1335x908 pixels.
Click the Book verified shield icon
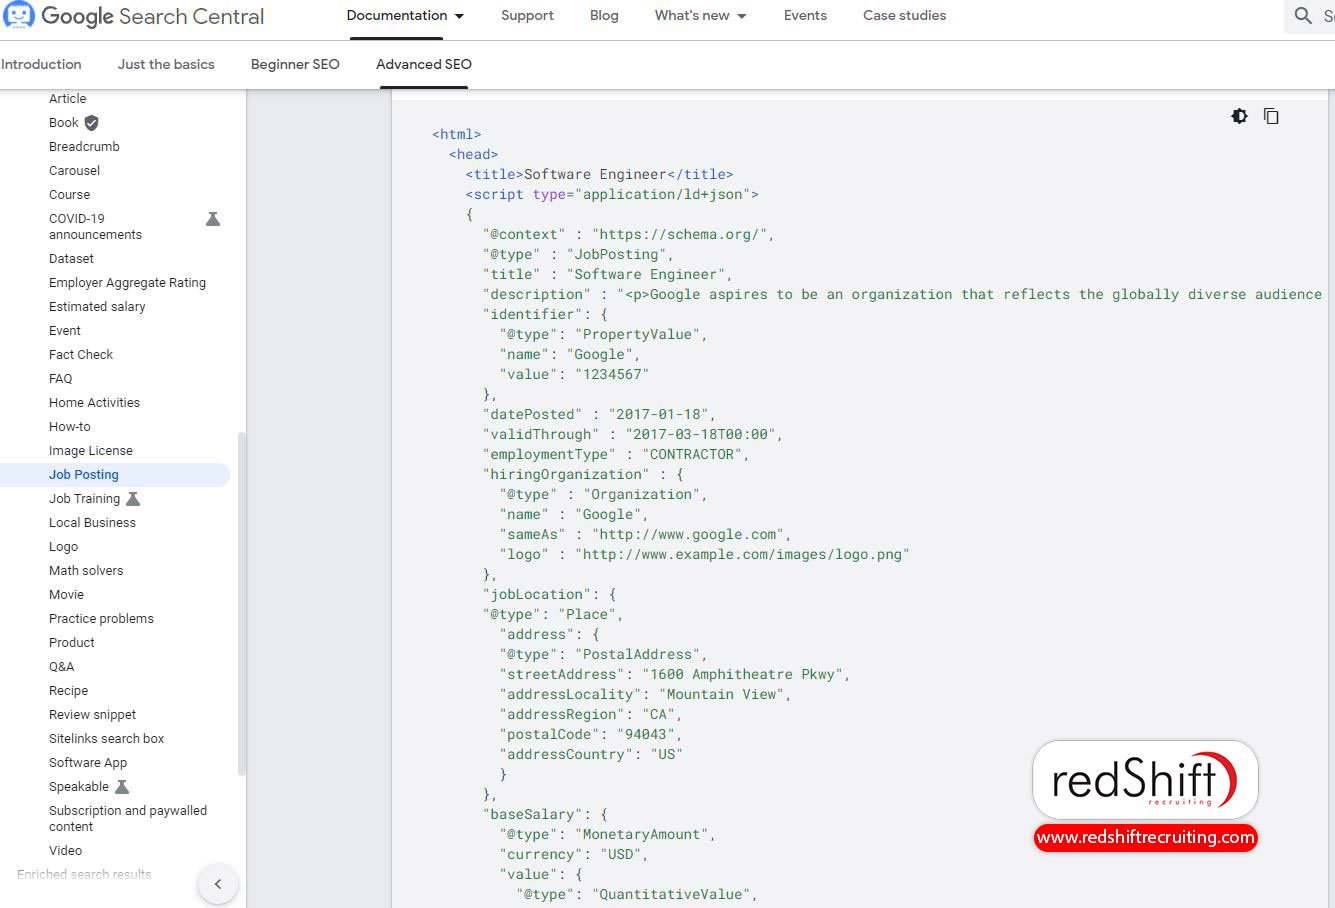pos(91,123)
